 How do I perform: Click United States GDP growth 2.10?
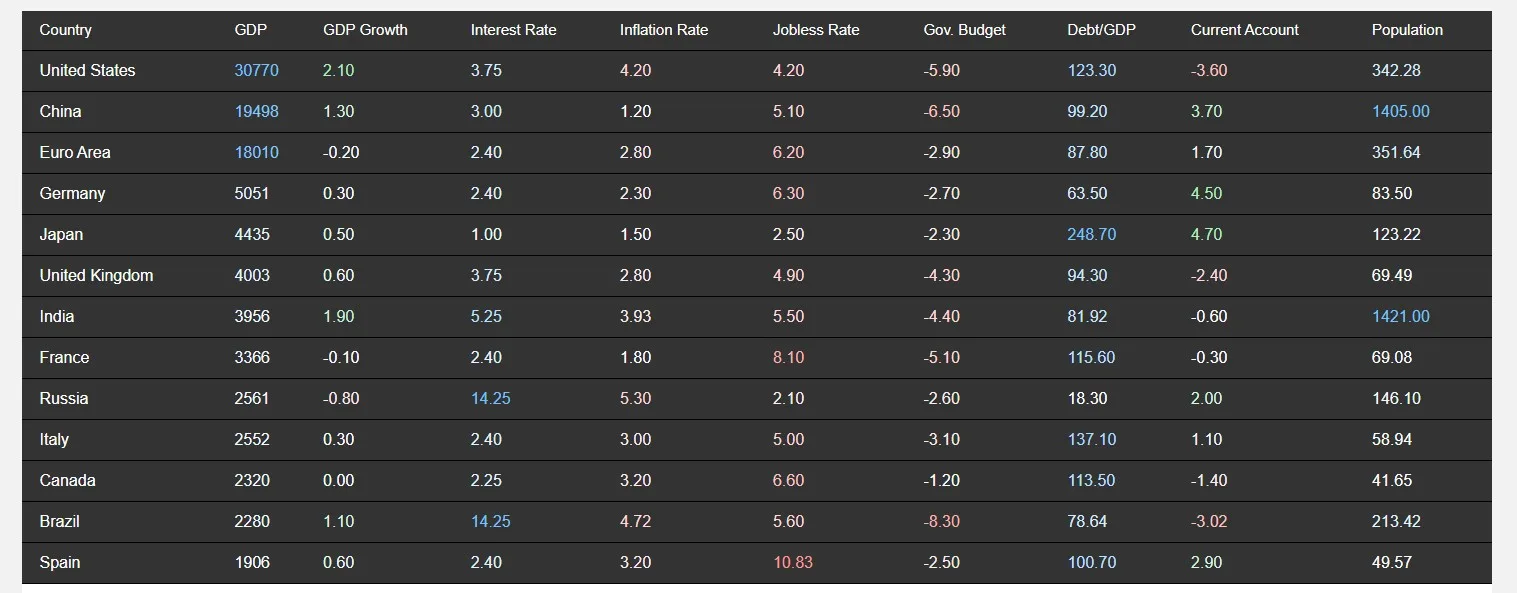pos(338,70)
